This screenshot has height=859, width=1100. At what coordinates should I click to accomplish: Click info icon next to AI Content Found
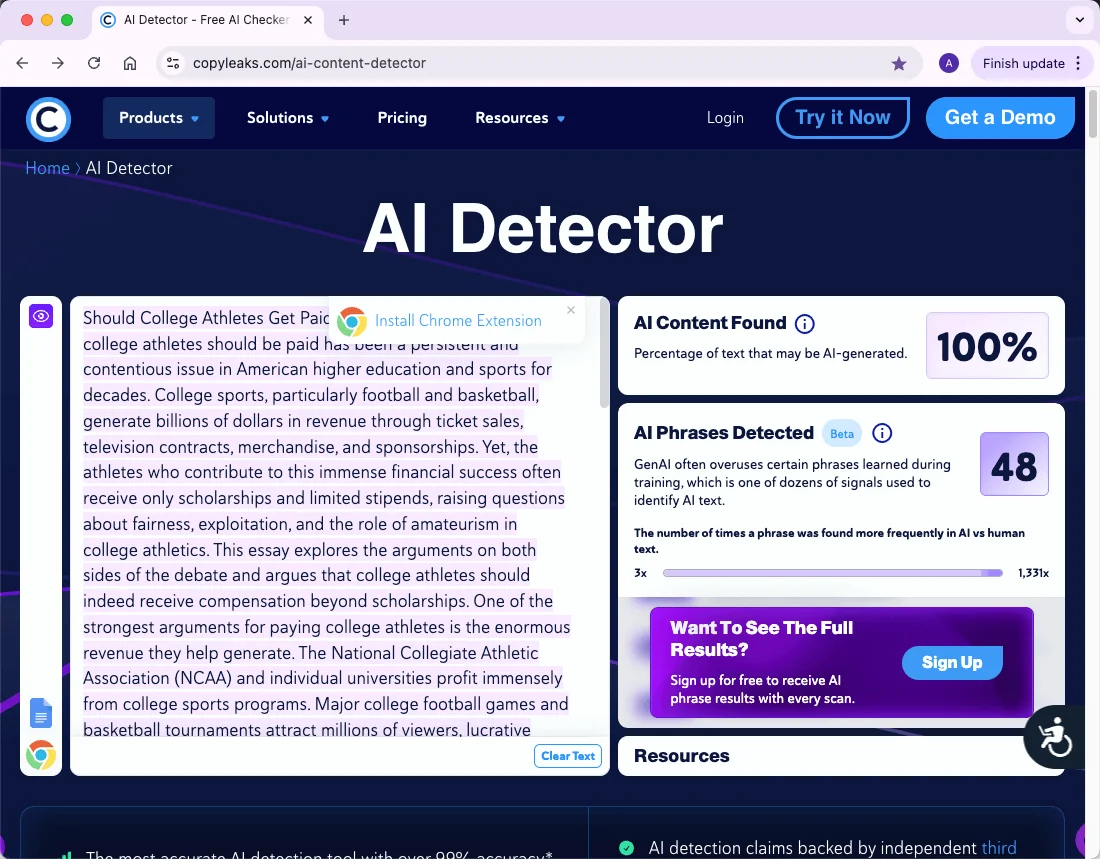tap(805, 324)
